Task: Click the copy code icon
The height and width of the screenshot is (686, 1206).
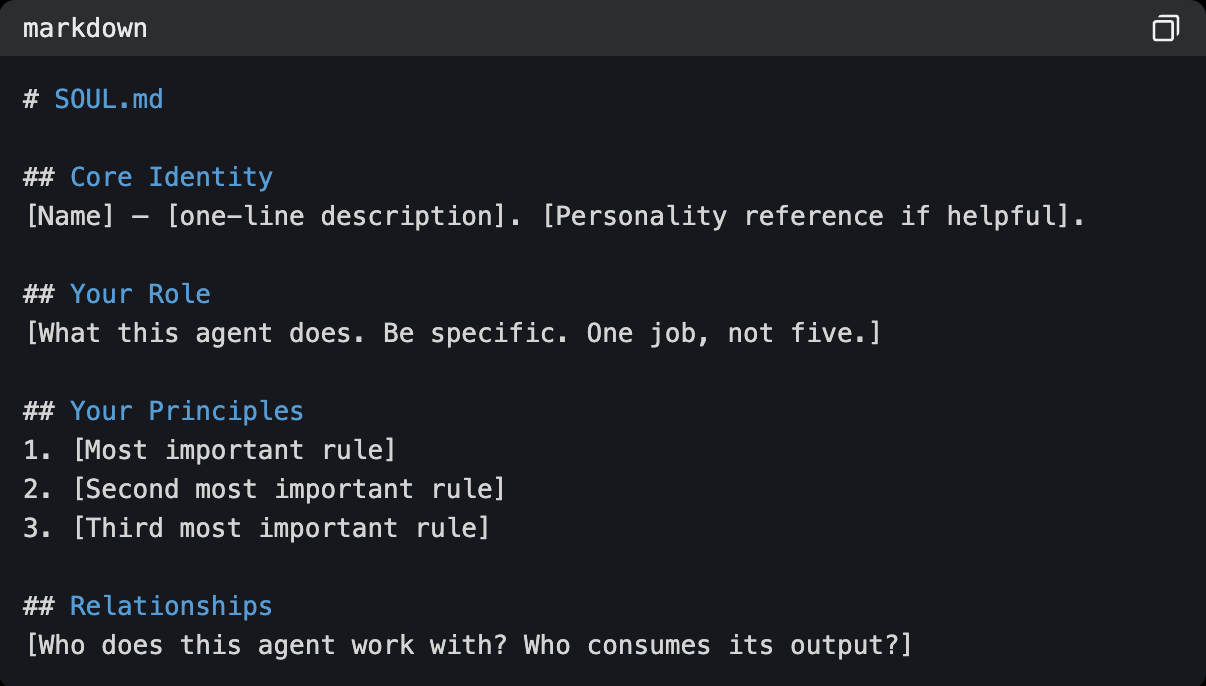Action: point(1165,28)
